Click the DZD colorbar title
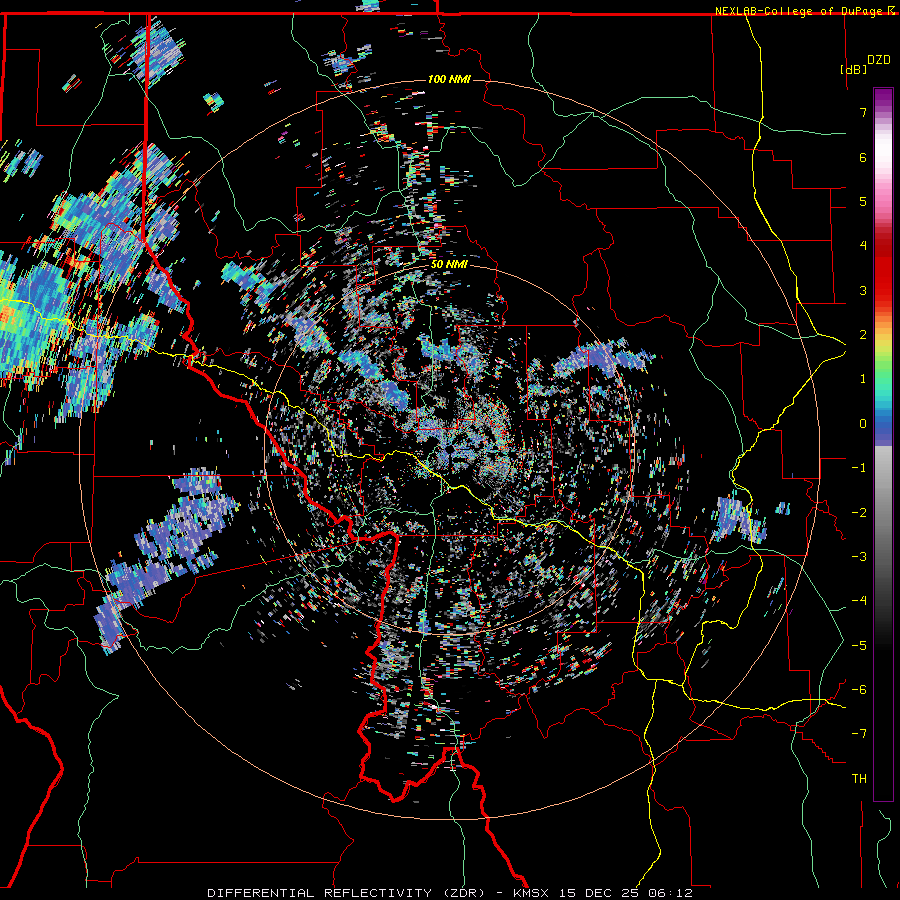This screenshot has height=900, width=900. click(879, 60)
